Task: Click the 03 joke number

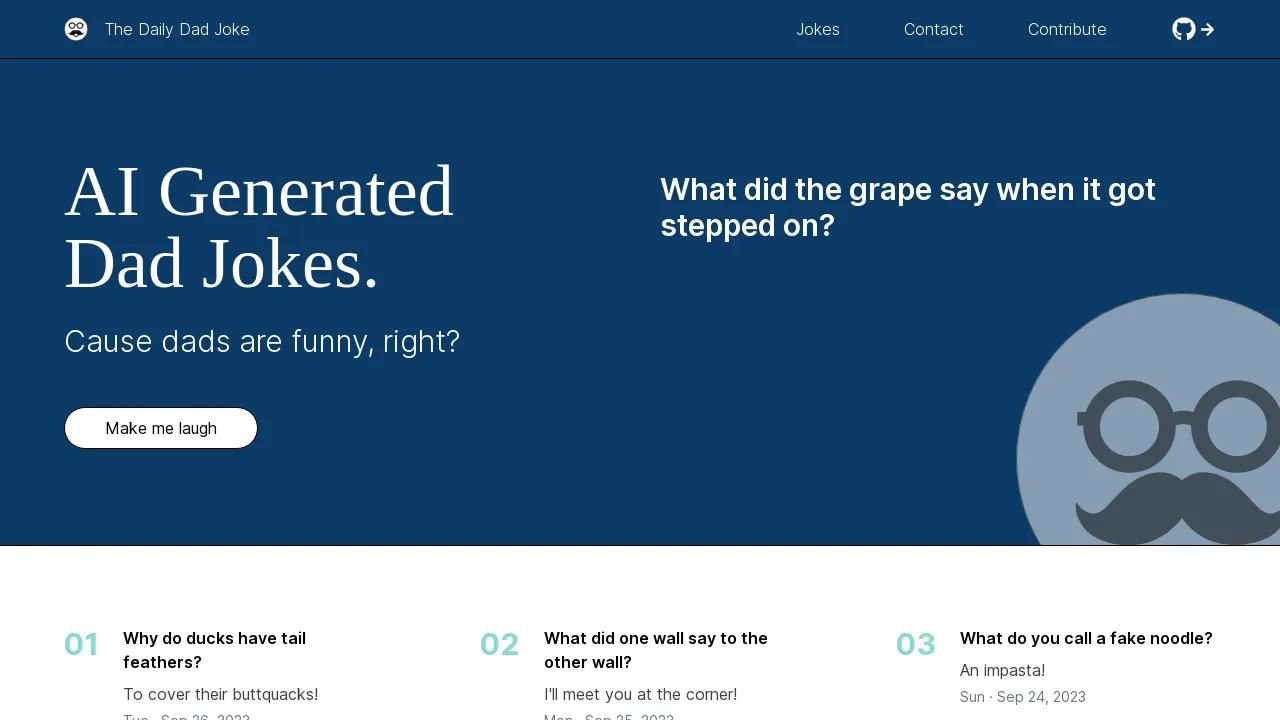Action: (x=915, y=645)
